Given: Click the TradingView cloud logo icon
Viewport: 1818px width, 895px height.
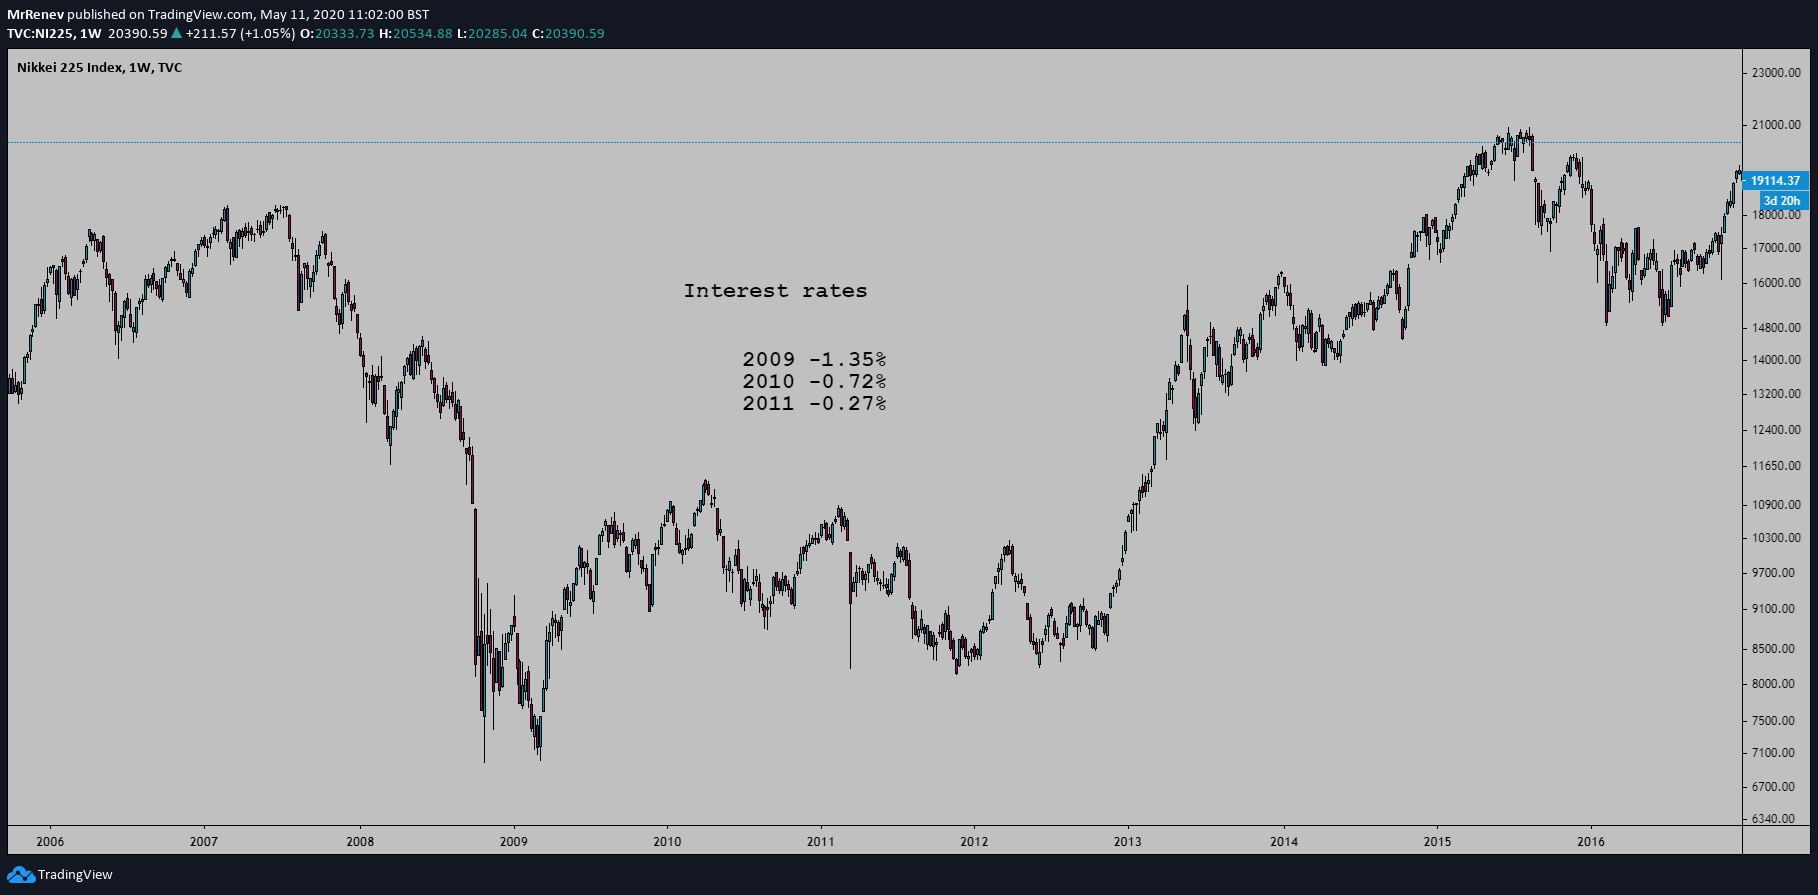Looking at the screenshot, I should tap(21, 875).
